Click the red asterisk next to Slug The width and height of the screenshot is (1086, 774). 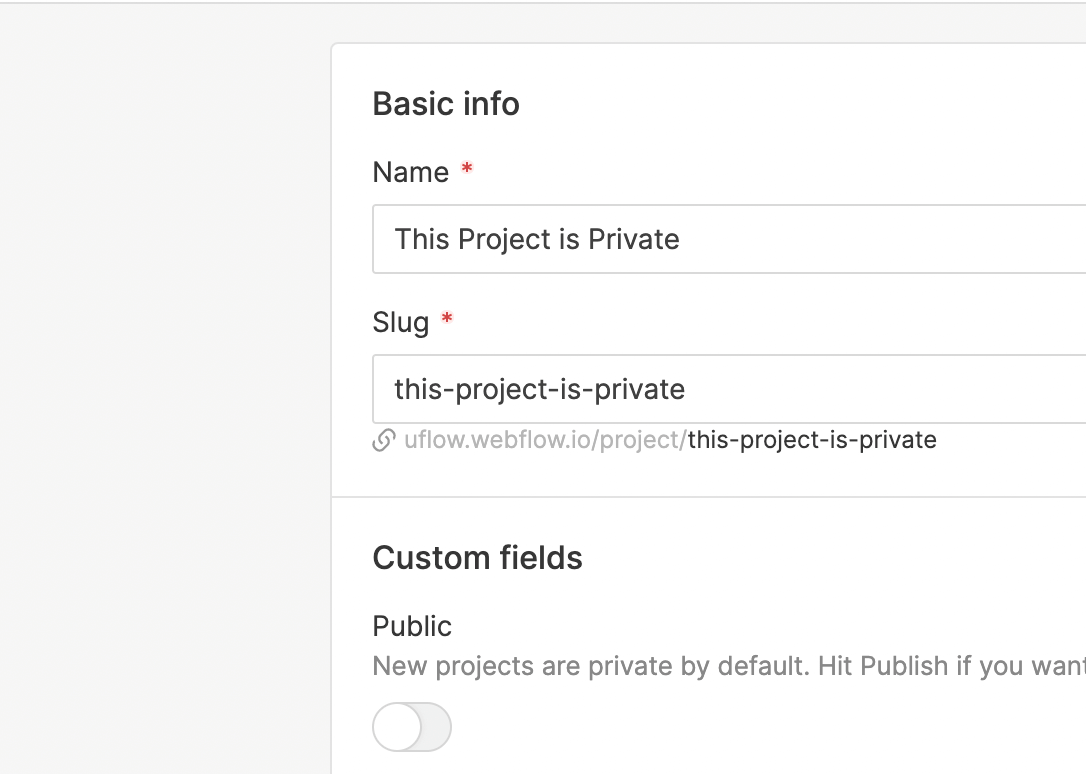pyautogui.click(x=447, y=320)
